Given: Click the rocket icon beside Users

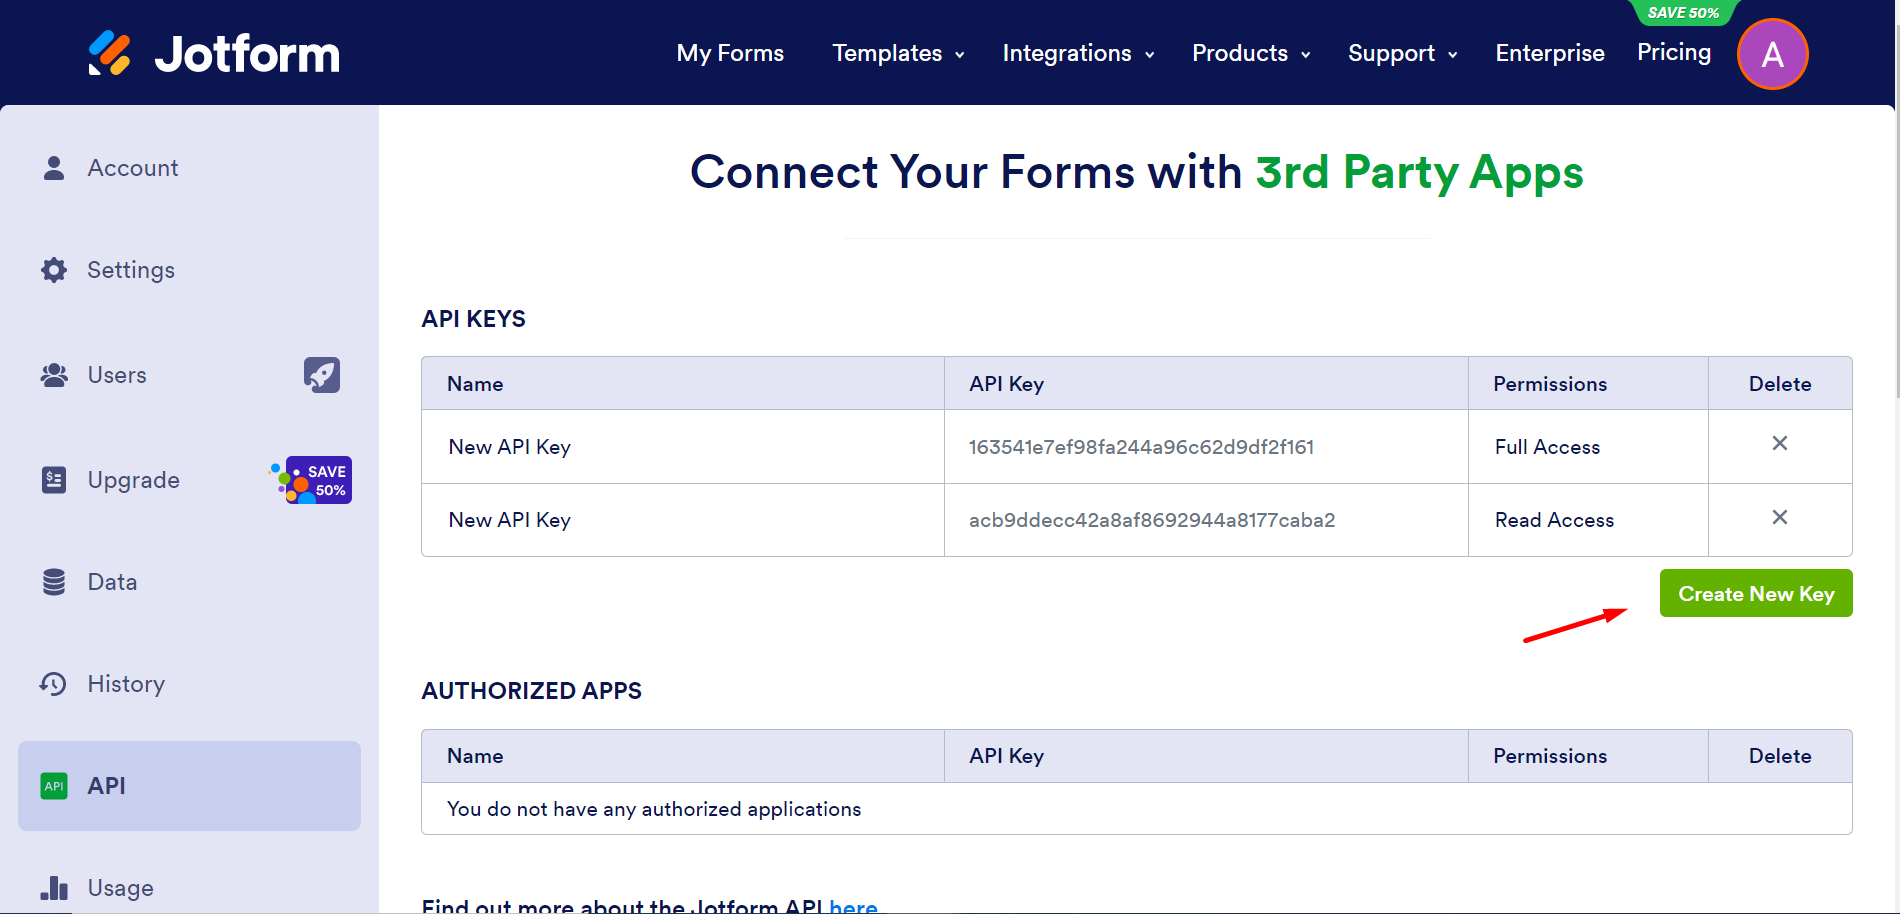Looking at the screenshot, I should (322, 375).
